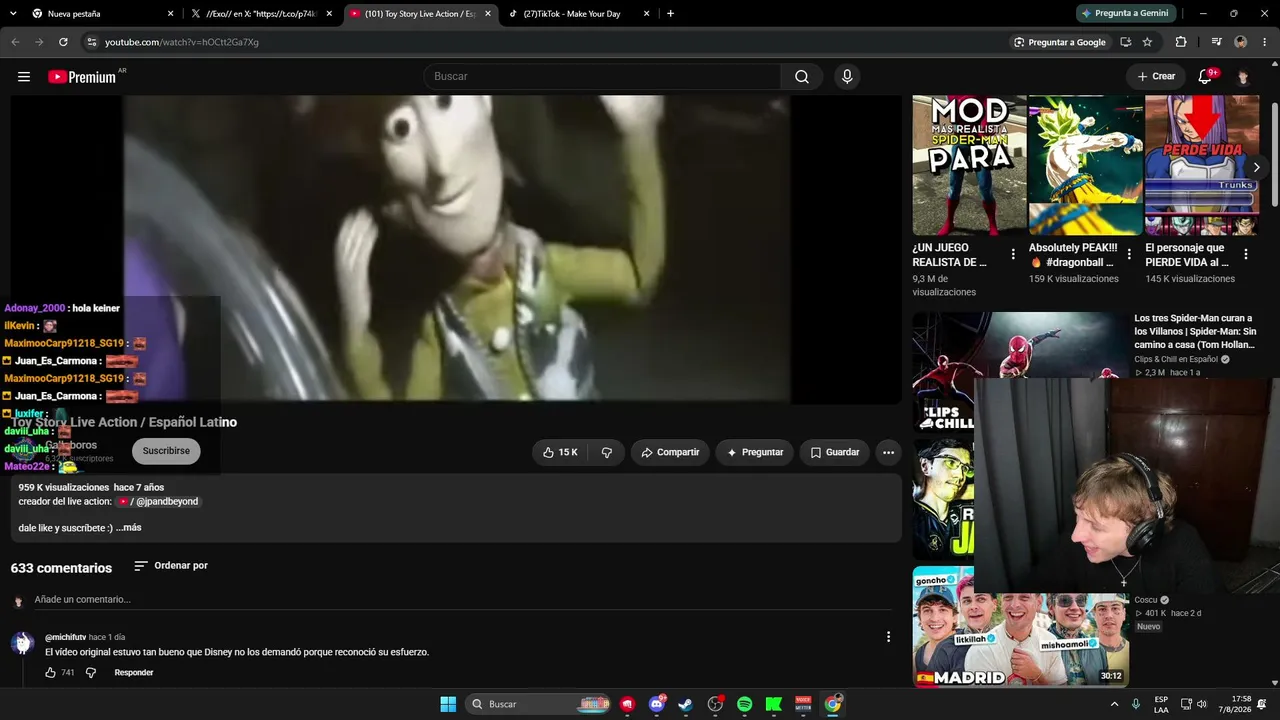The height and width of the screenshot is (720, 1280).
Task: Open the YouTube hamburger guide menu
Action: (24, 77)
